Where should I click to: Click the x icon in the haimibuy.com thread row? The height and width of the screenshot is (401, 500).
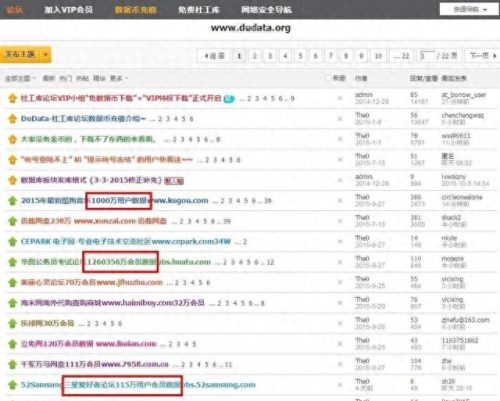(340, 303)
